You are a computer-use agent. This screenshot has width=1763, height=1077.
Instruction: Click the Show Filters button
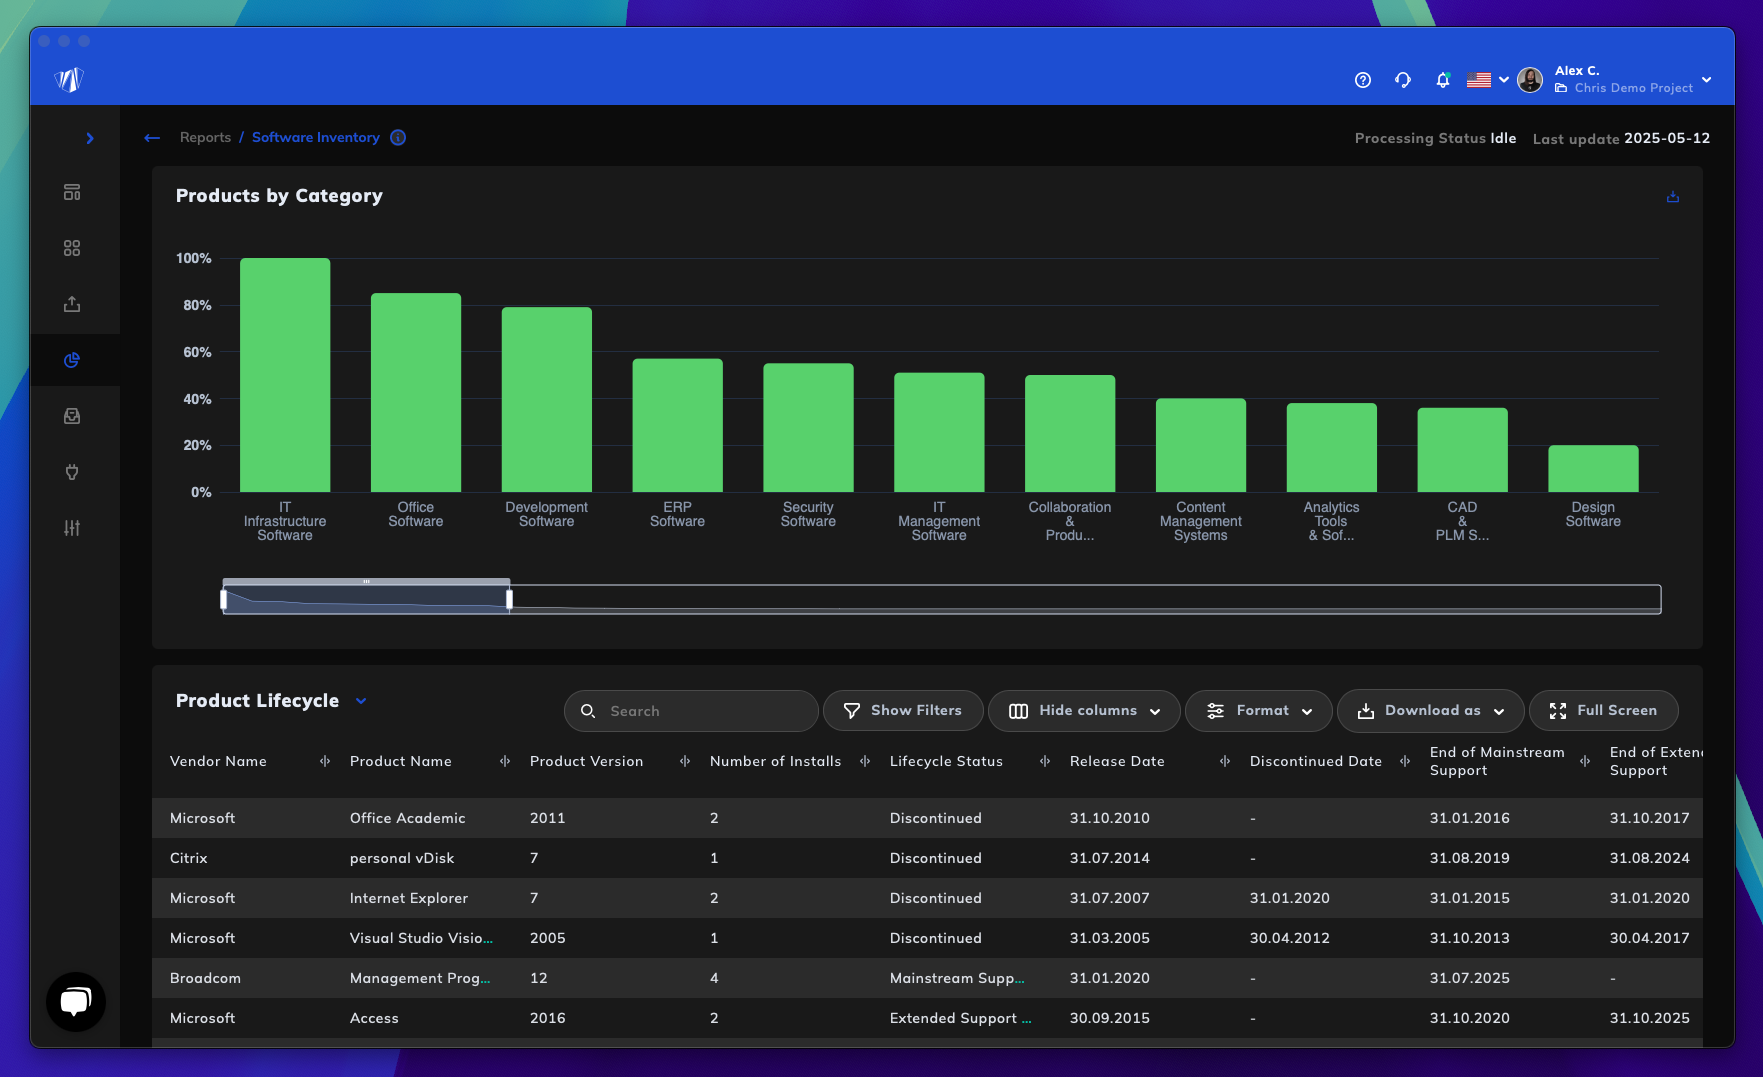click(903, 711)
